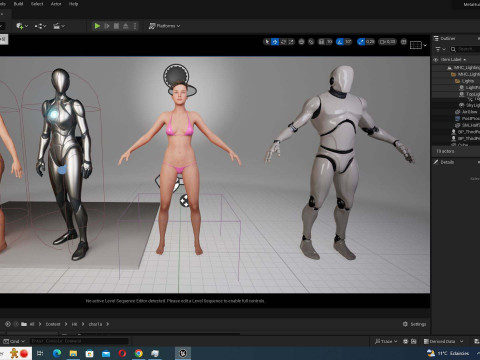Screen dimensions: 480x360
Task: Open camera speed setting
Action: tap(388, 42)
